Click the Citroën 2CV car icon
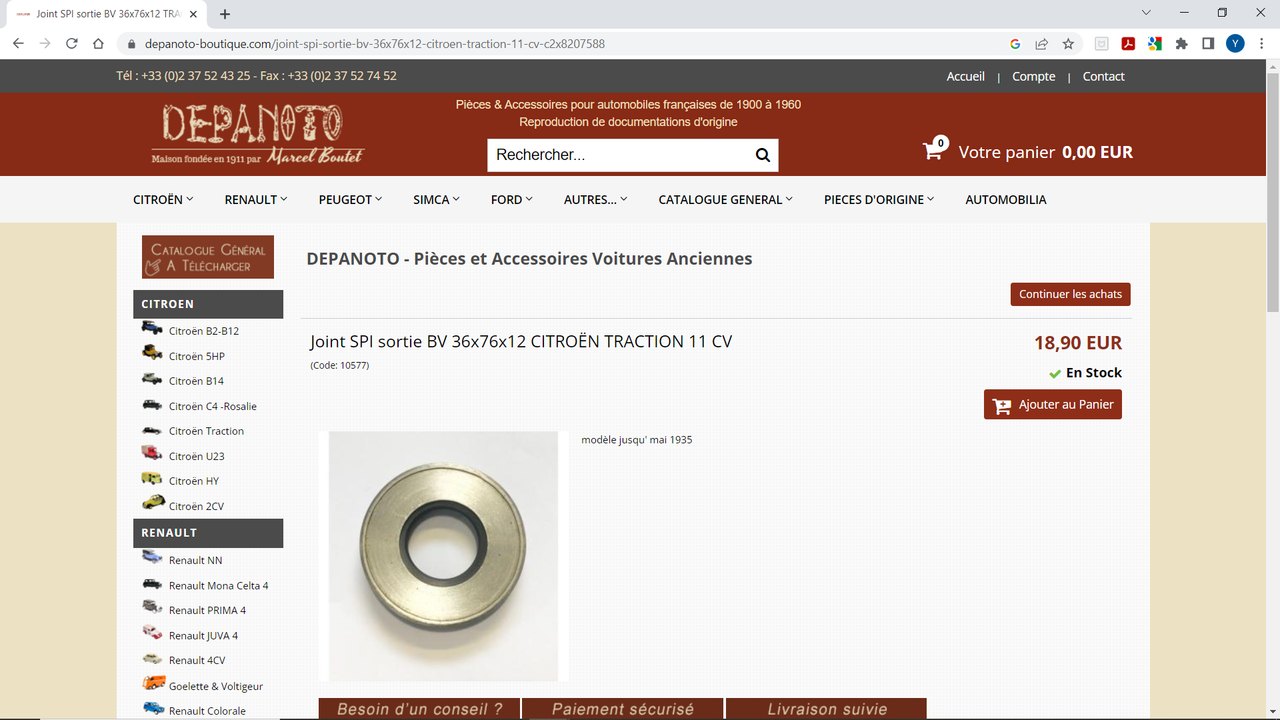Screen dimensions: 1280x720 152,503
